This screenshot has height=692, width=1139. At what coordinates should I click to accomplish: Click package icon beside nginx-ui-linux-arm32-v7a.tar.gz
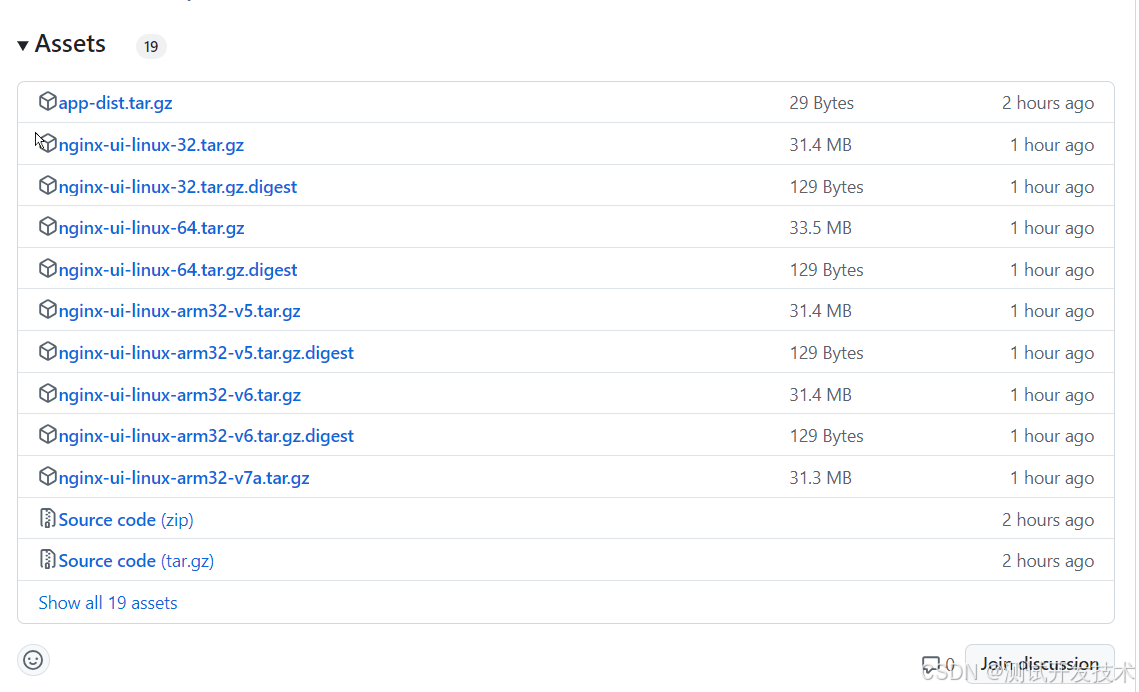pos(47,477)
